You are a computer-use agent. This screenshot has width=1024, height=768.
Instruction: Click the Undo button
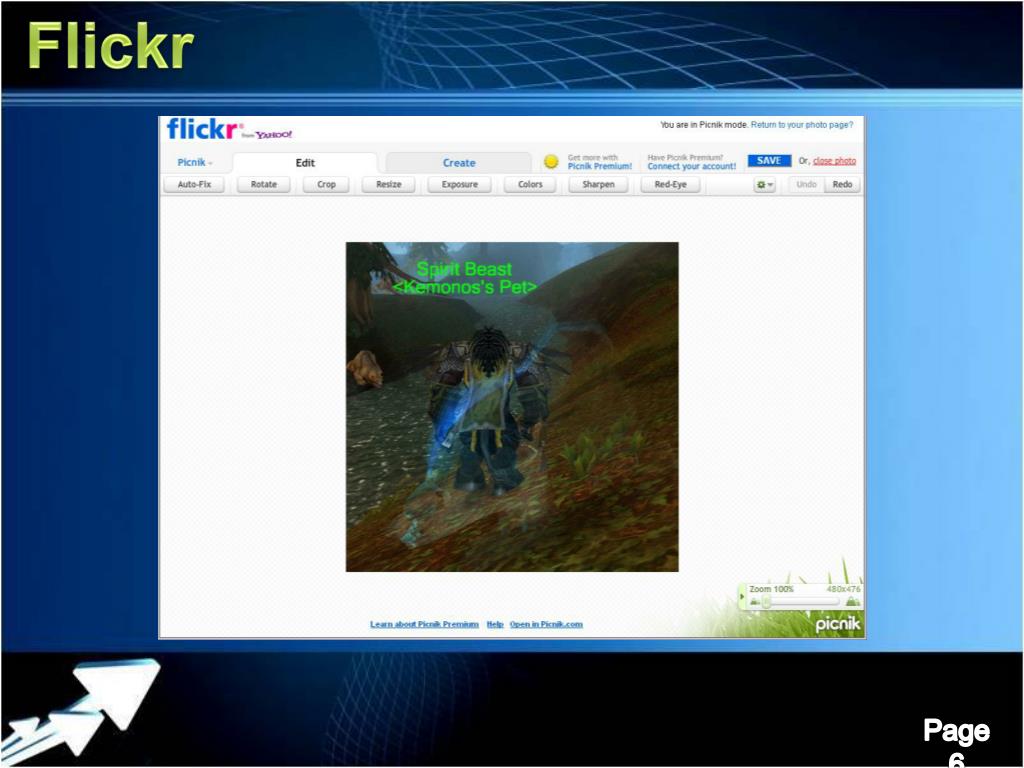tap(807, 185)
